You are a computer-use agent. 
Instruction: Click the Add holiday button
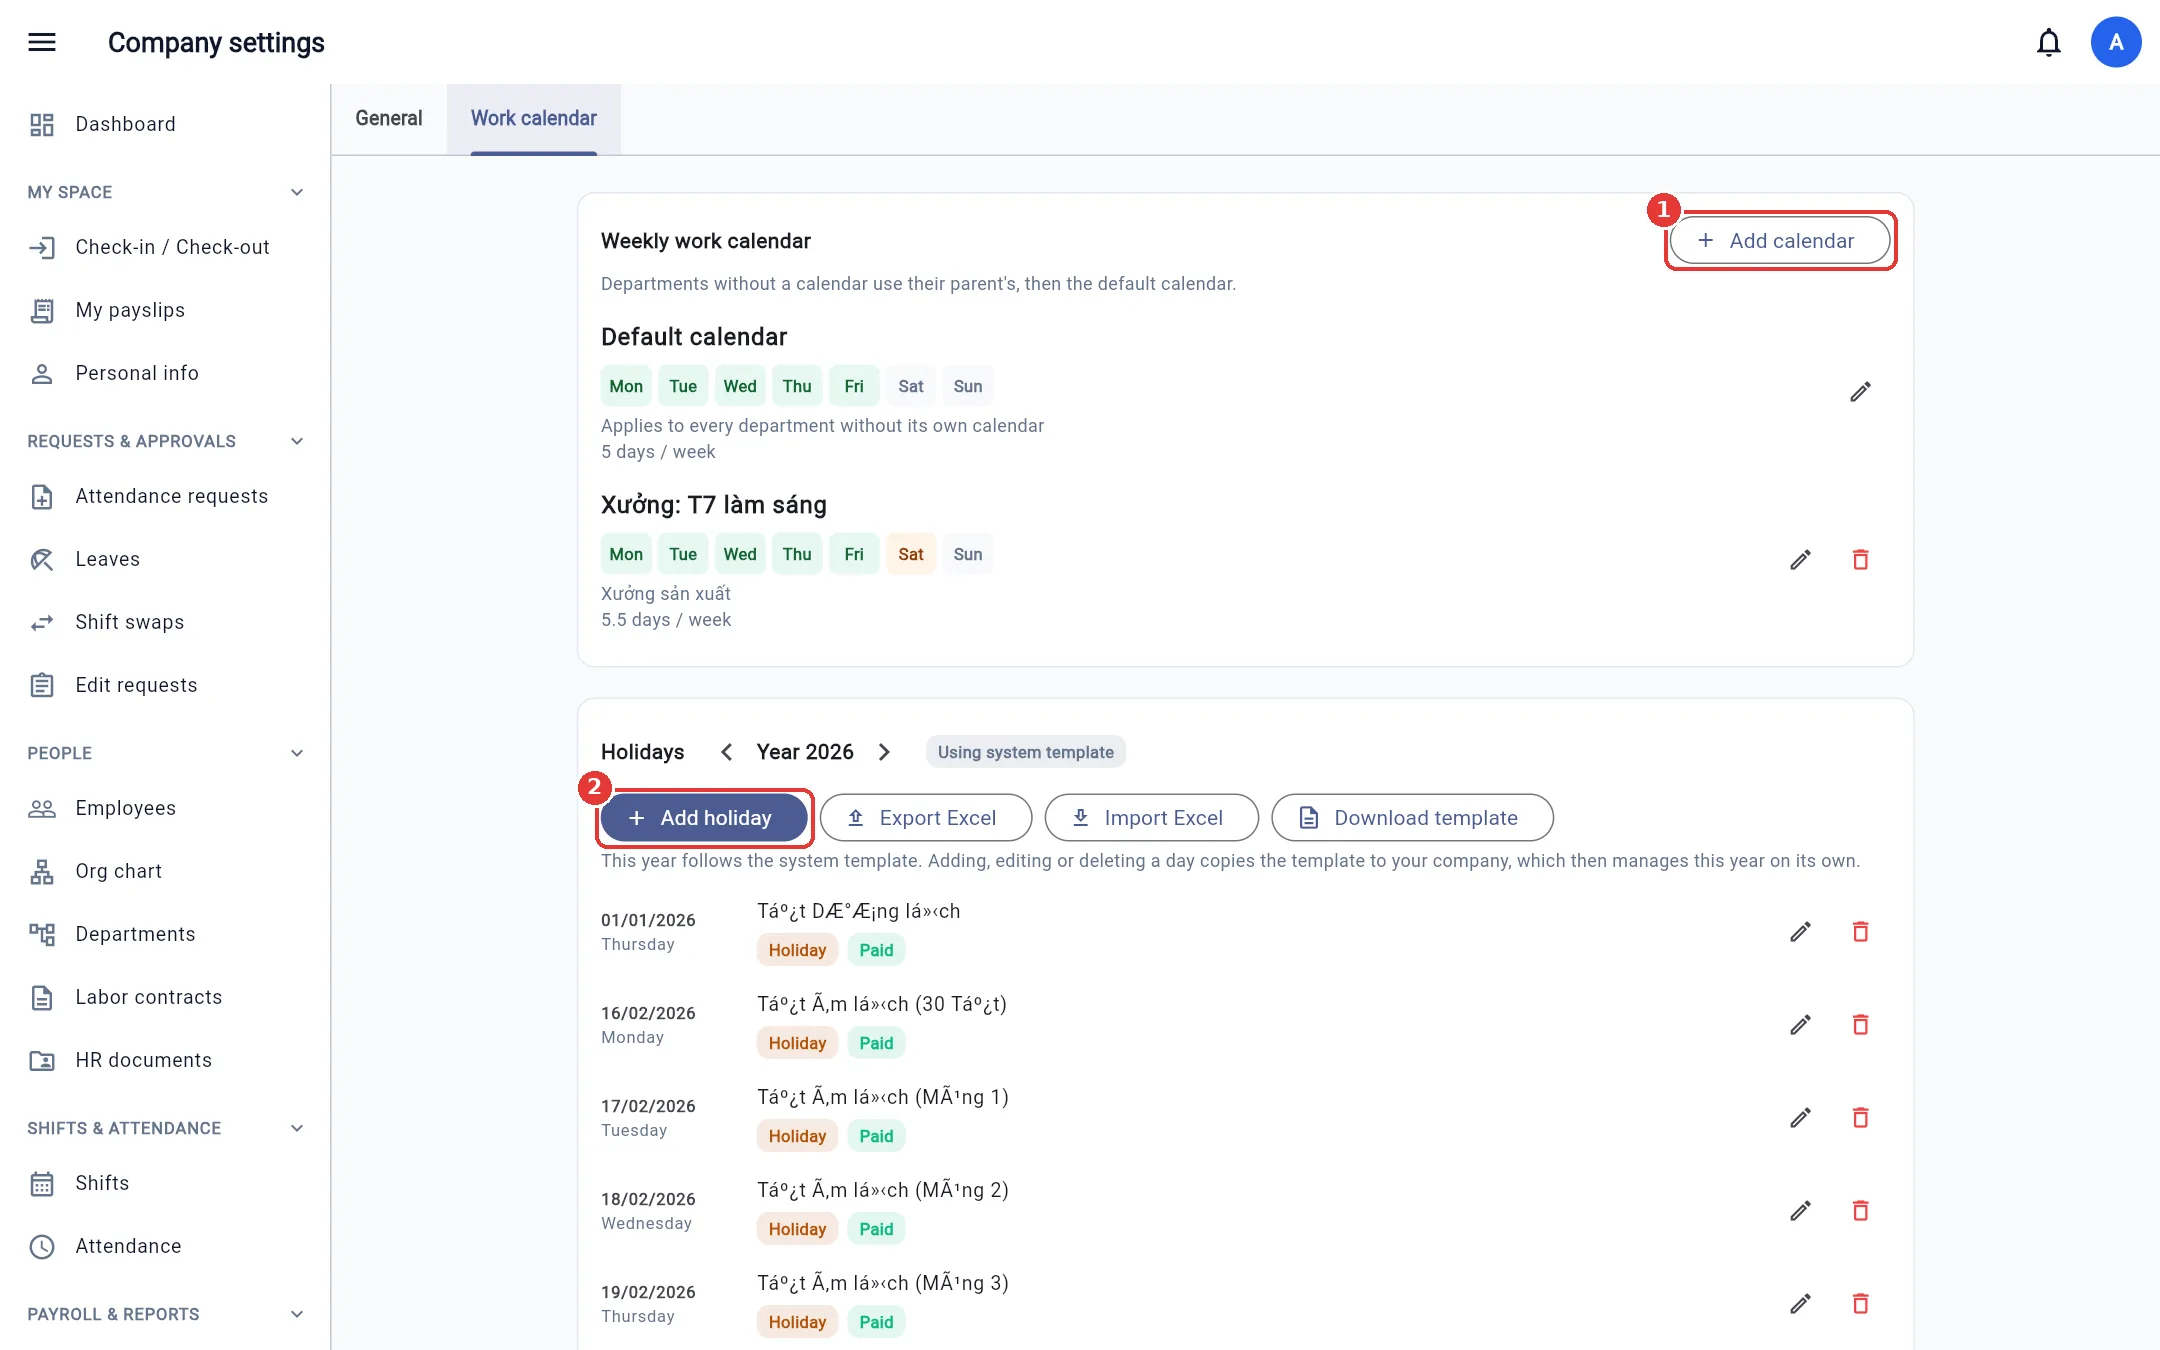[704, 818]
